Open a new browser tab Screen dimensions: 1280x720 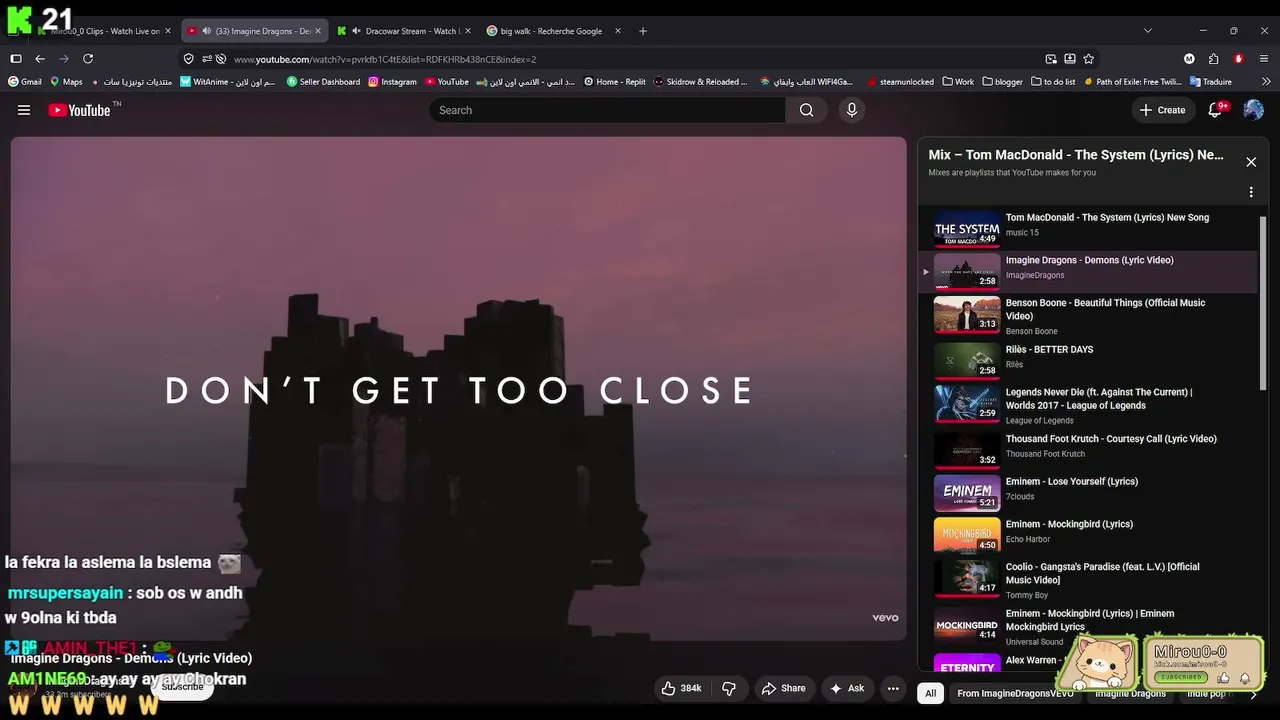pyautogui.click(x=643, y=31)
